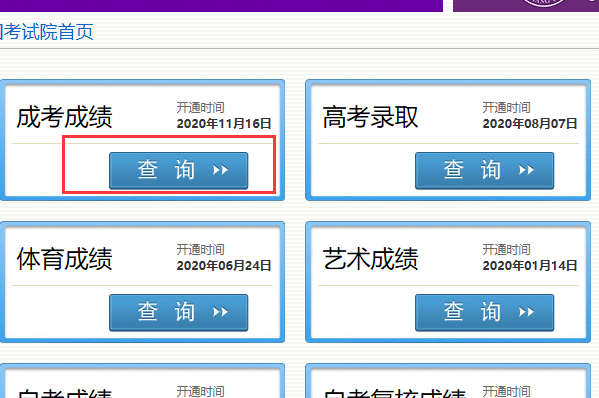
Task: Click the date 2020年11月16日
Action: [224, 124]
